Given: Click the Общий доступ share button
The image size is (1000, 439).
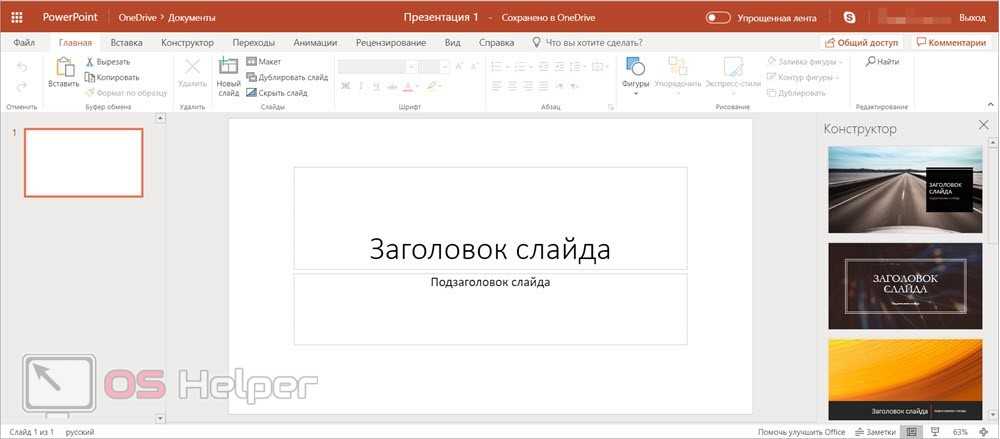Looking at the screenshot, I should 861,43.
